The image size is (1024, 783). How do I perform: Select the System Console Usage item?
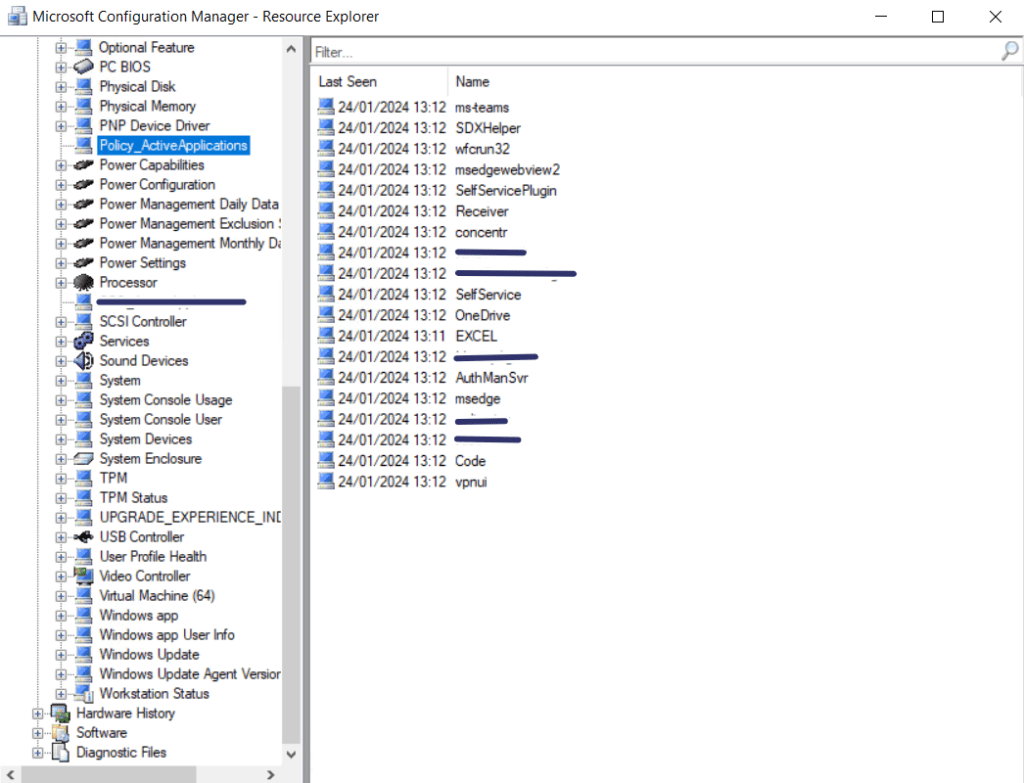[165, 400]
